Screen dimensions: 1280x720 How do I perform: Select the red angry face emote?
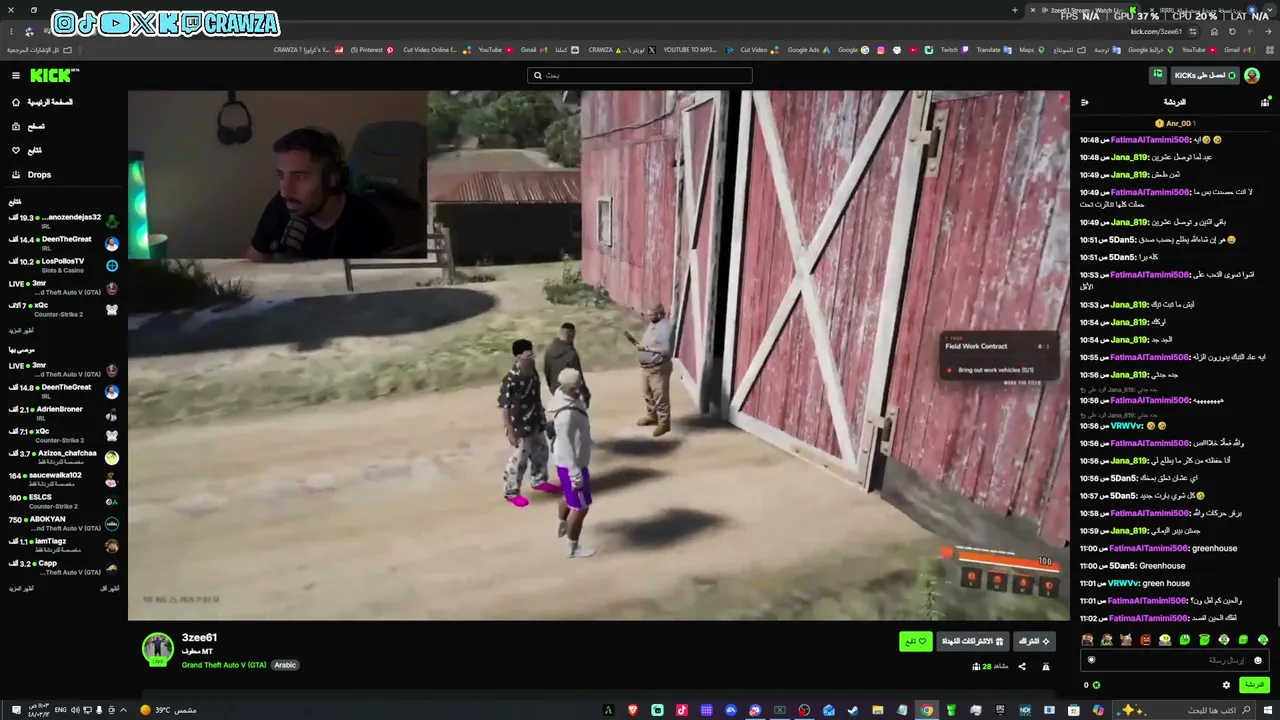pos(1146,640)
